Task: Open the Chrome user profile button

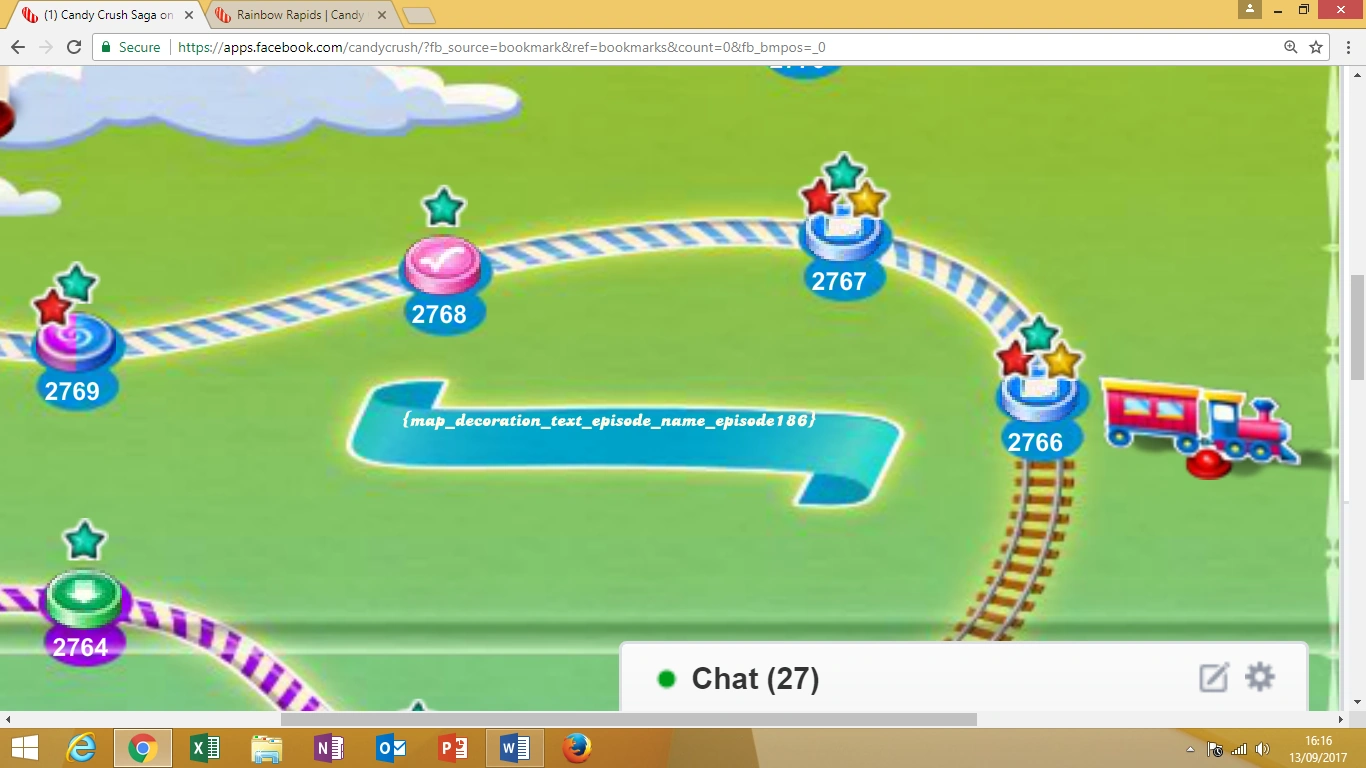Action: point(1249,9)
